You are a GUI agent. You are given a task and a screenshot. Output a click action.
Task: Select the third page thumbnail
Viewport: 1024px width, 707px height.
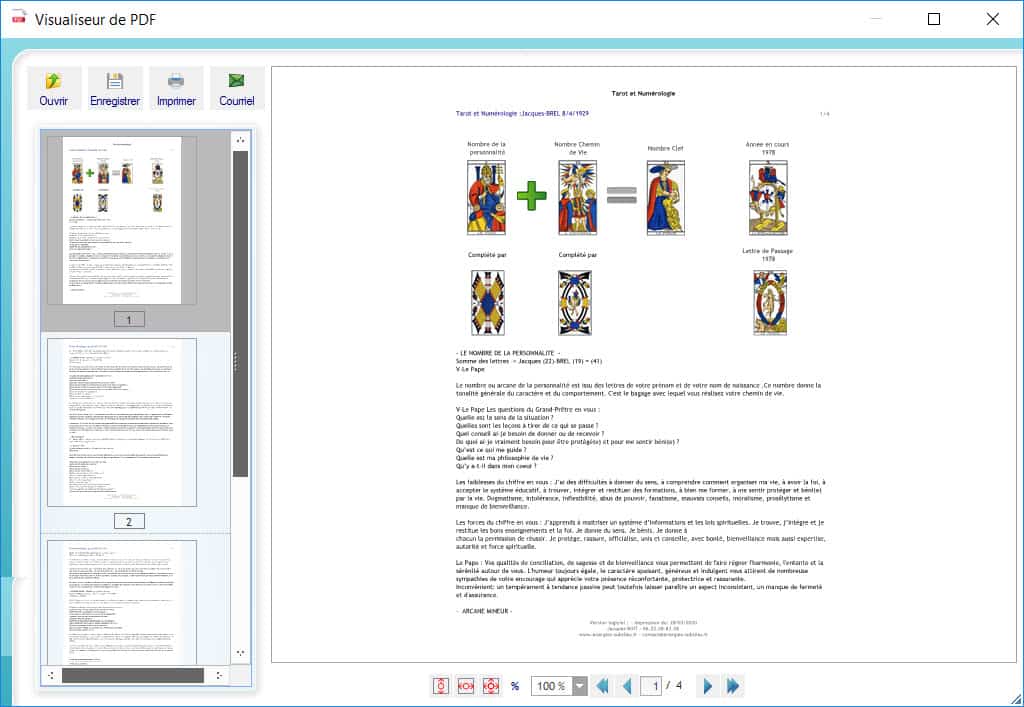[121, 602]
